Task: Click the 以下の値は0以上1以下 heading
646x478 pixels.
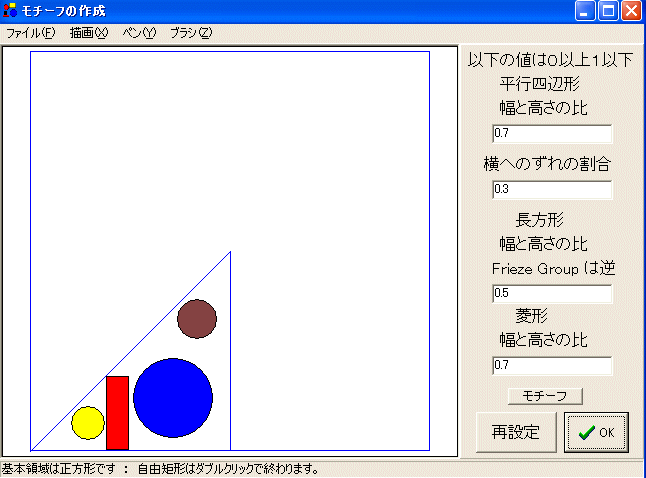Action: pos(550,60)
